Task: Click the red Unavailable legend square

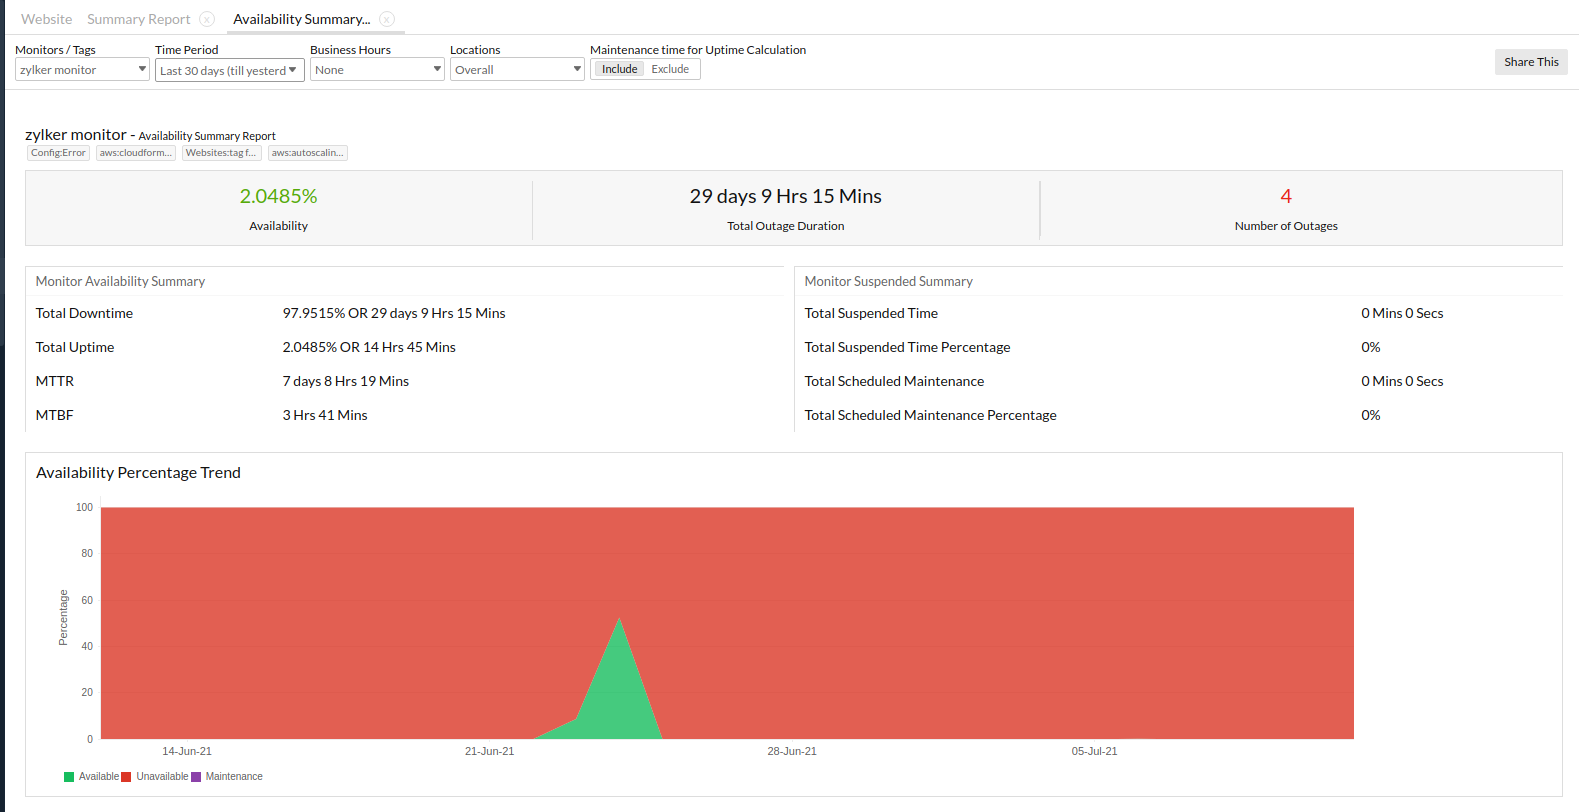Action: point(126,777)
